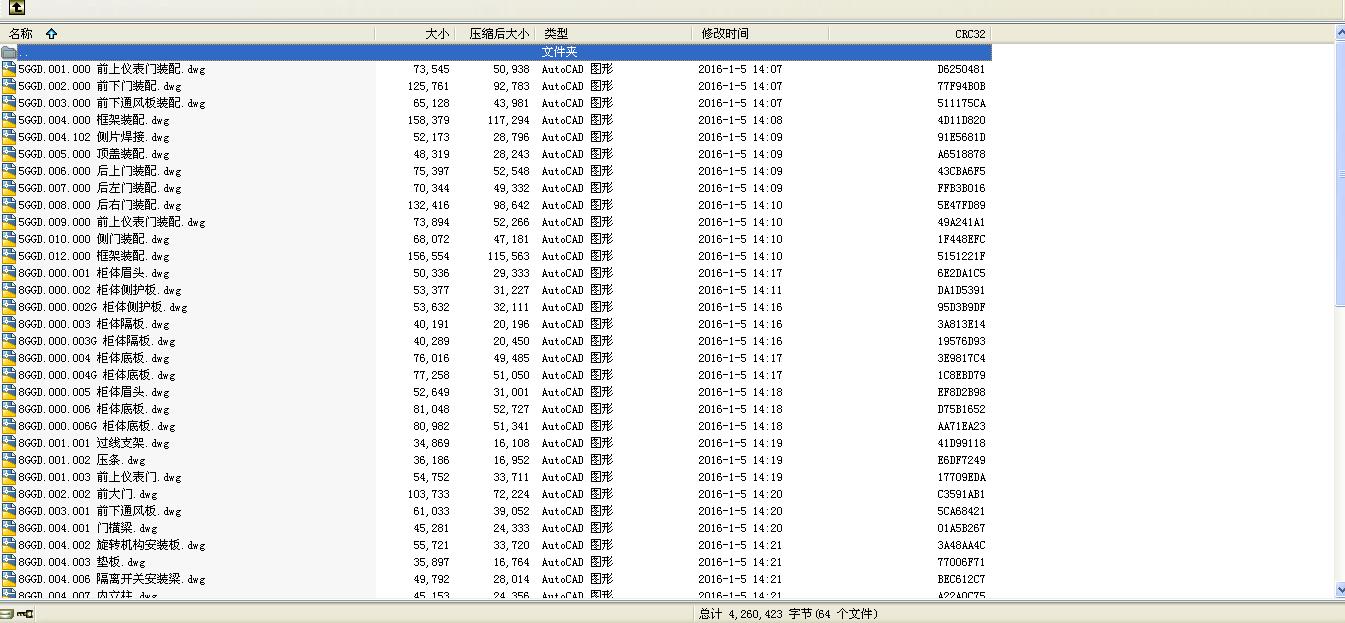Image resolution: width=1345 pixels, height=623 pixels.
Task: Select file 8GGD.000.005 柜体眉头.dwg
Action: pyautogui.click(x=93, y=392)
